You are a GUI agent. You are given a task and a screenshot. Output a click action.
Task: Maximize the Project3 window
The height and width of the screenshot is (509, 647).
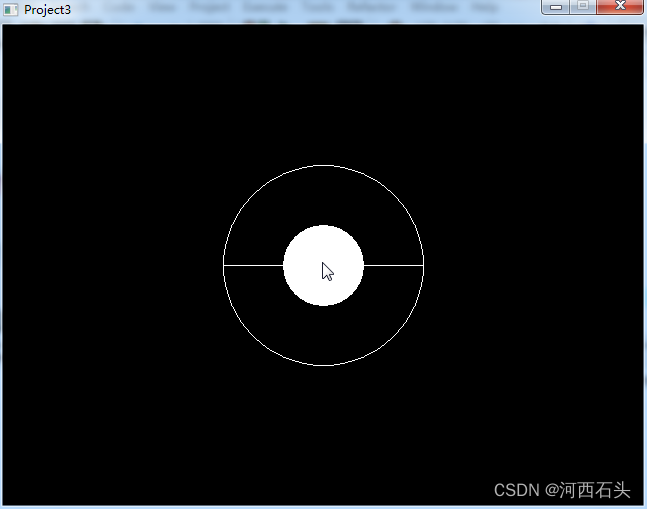[583, 6]
